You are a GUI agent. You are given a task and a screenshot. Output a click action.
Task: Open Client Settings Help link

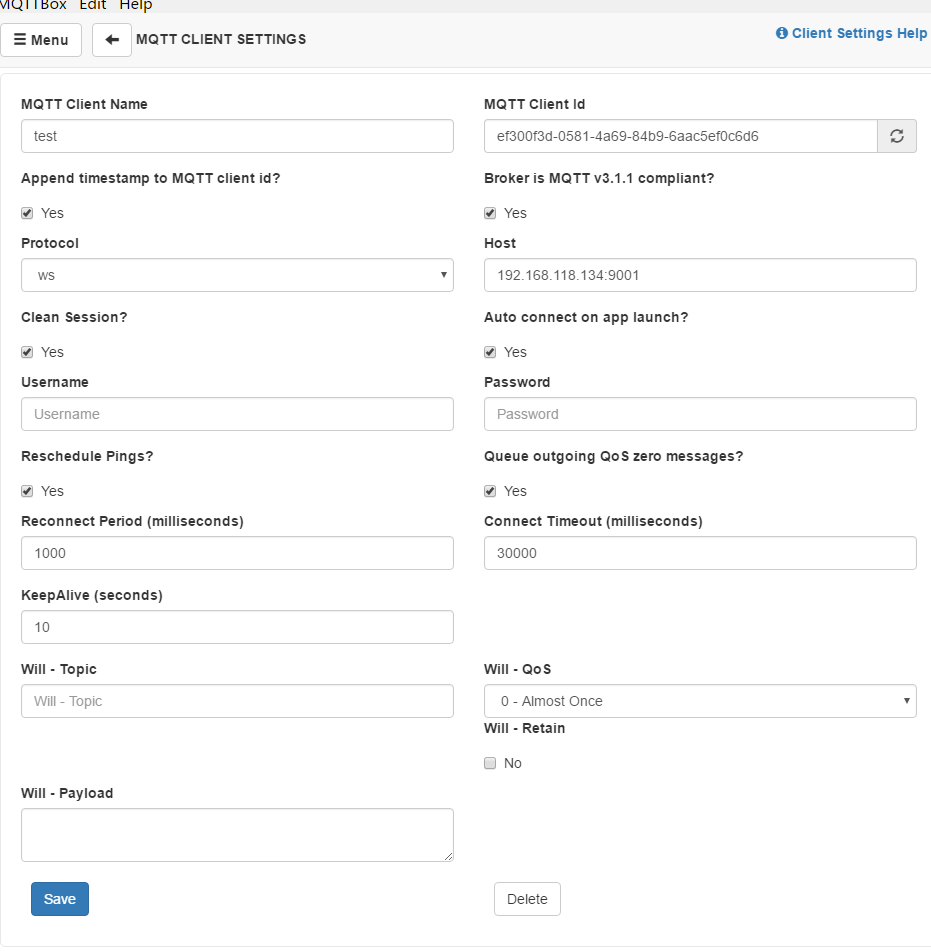[851, 33]
